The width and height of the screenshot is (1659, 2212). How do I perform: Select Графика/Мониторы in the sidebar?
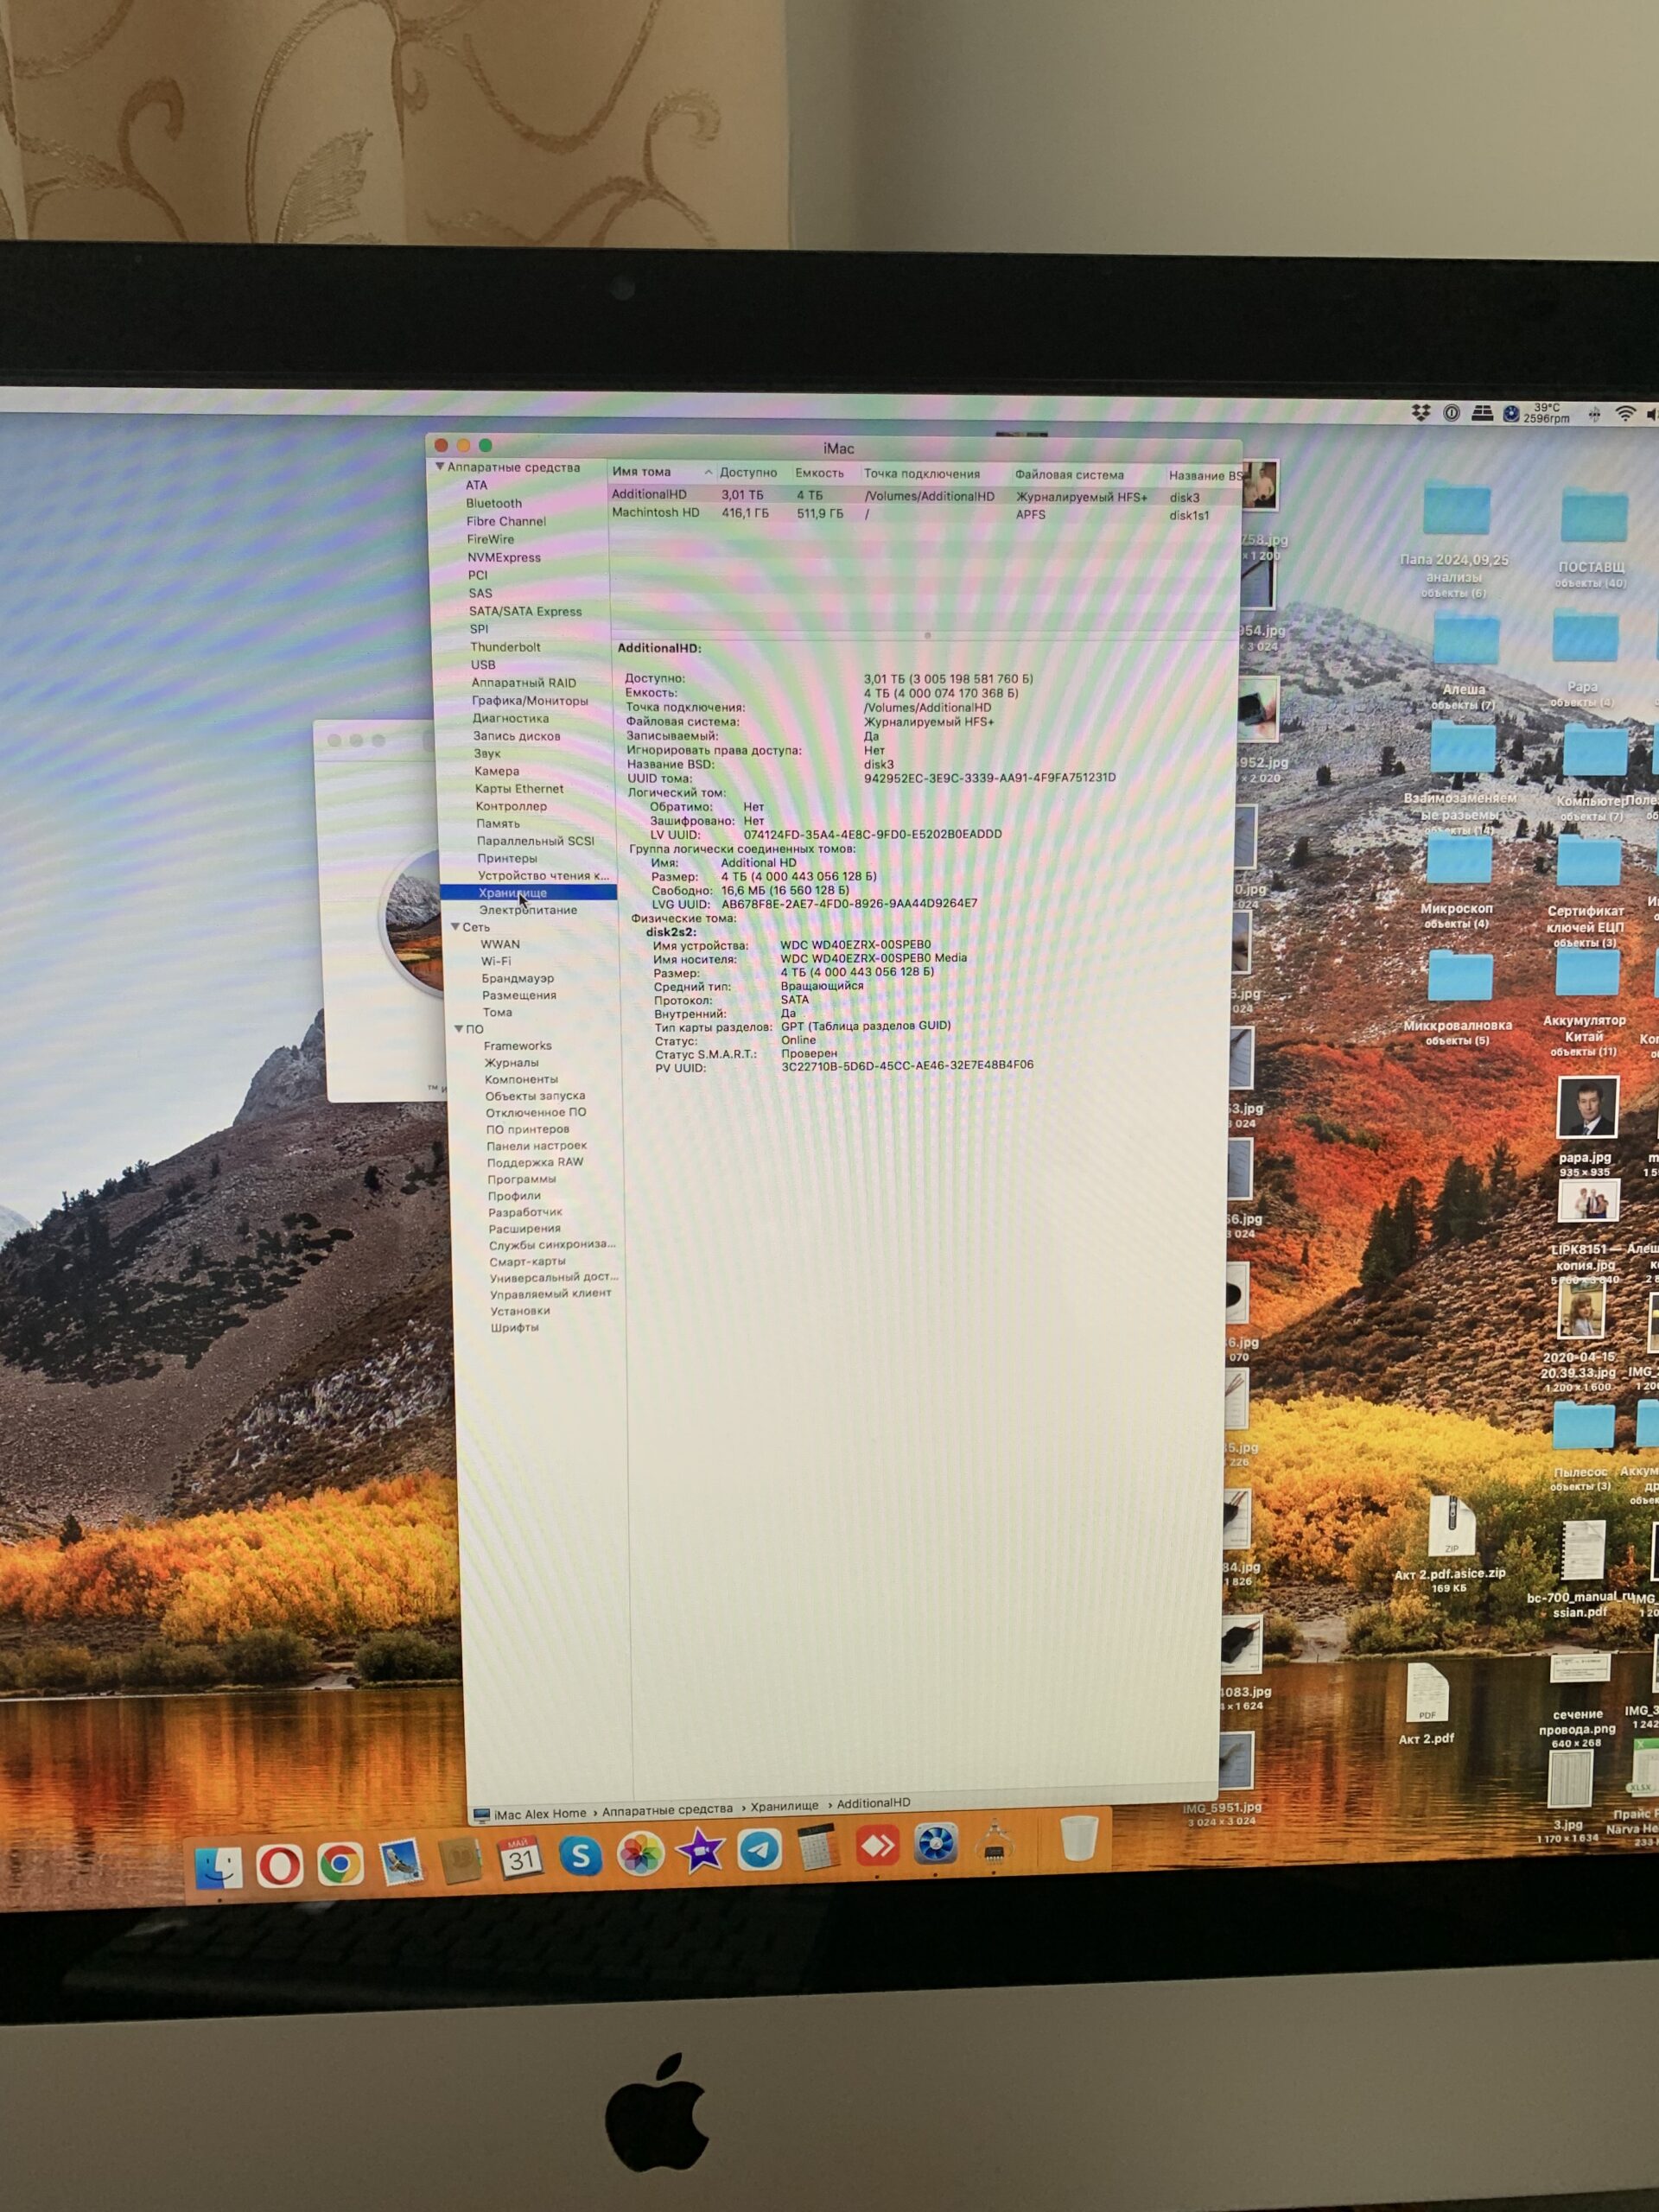coord(530,700)
